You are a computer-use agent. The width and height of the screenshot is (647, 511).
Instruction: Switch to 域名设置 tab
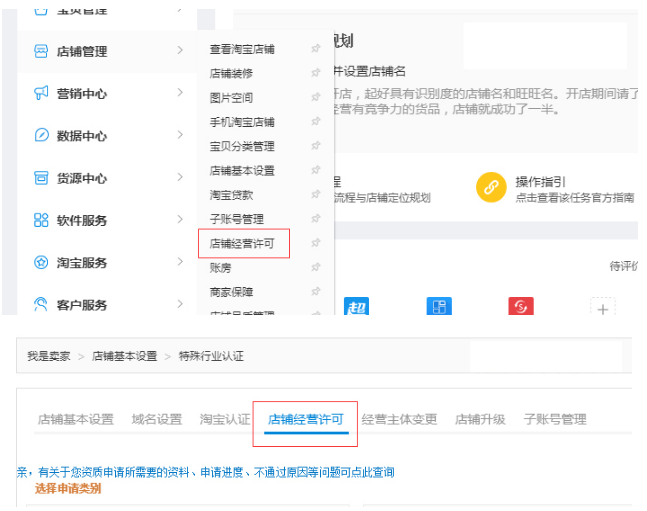point(157,419)
